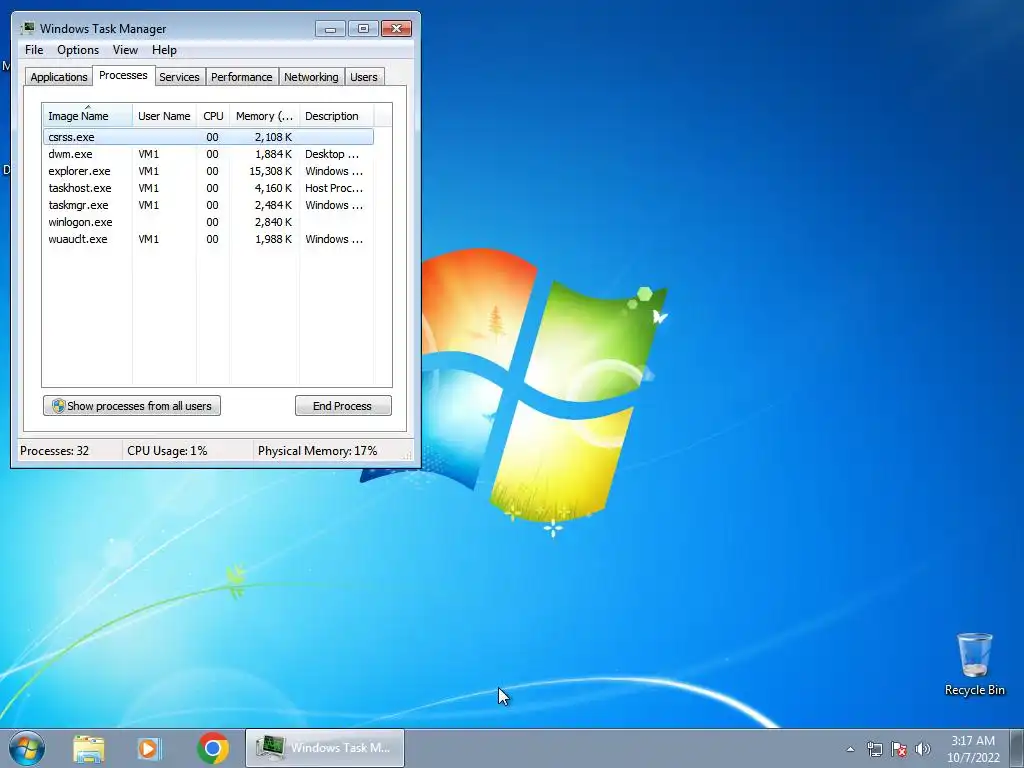Image resolution: width=1024 pixels, height=768 pixels.
Task: Open the Windows Start menu orb
Action: click(27, 748)
